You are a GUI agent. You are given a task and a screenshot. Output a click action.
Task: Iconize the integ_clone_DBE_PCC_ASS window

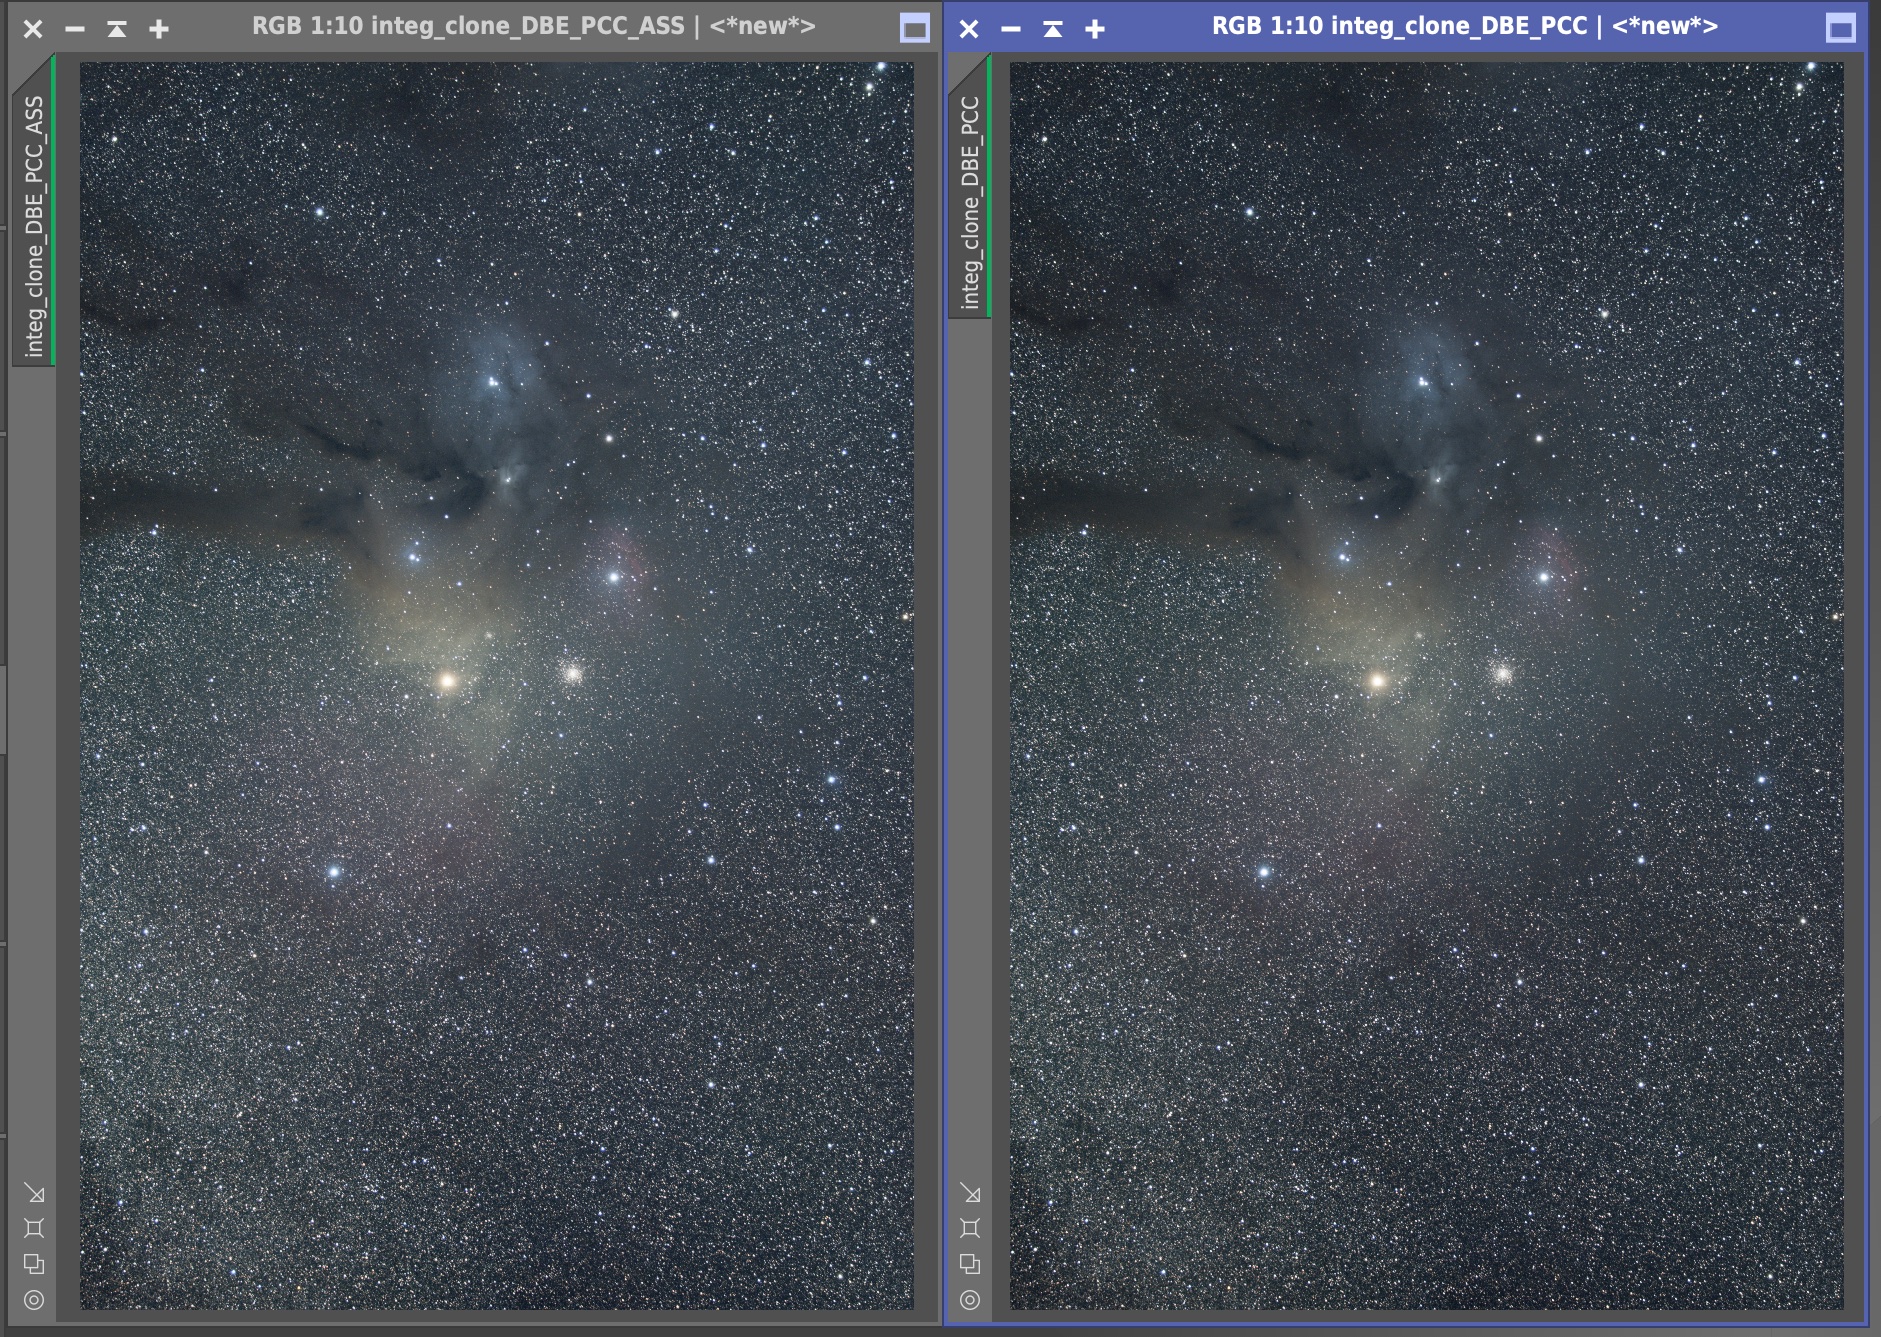117,29
